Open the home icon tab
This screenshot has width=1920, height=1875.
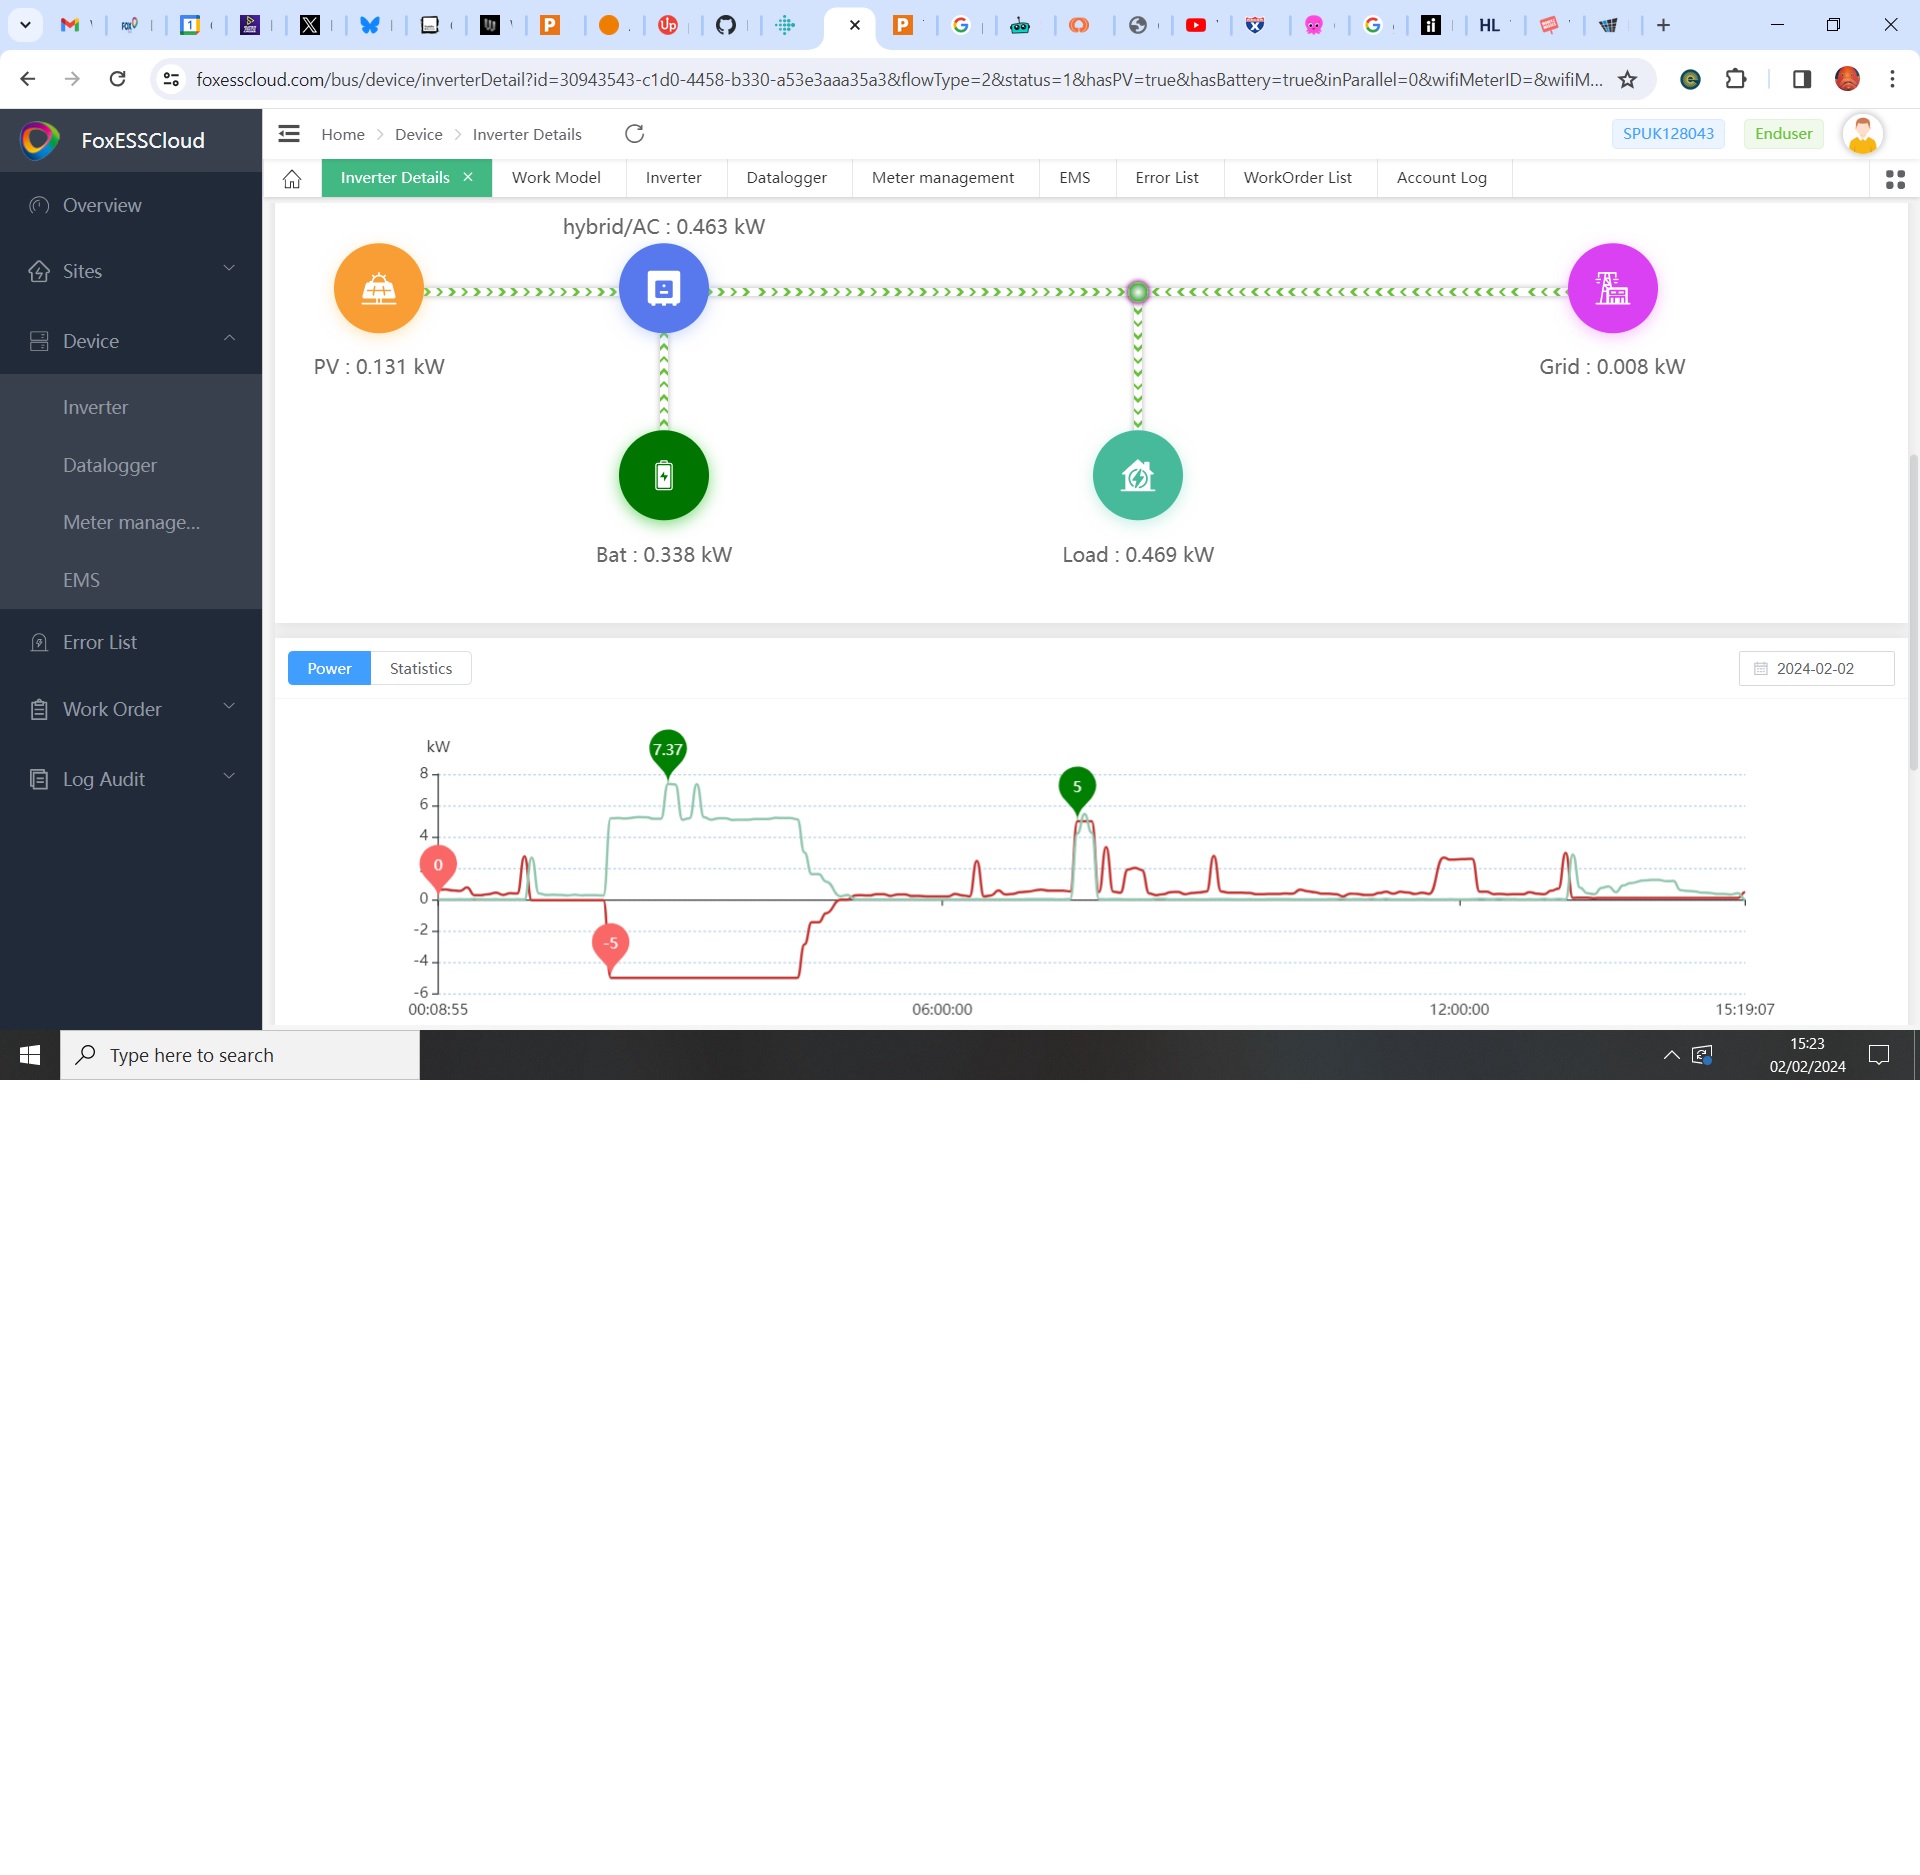click(x=292, y=178)
